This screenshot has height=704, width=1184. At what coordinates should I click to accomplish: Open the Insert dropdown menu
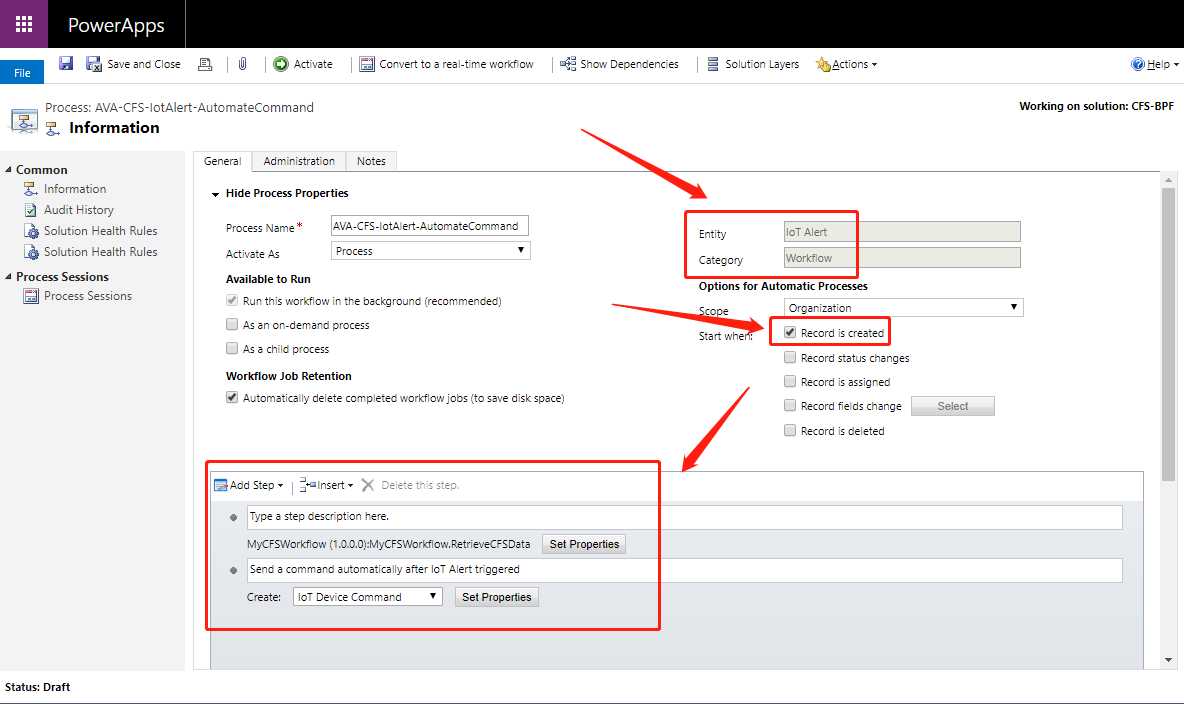[x=350, y=486]
